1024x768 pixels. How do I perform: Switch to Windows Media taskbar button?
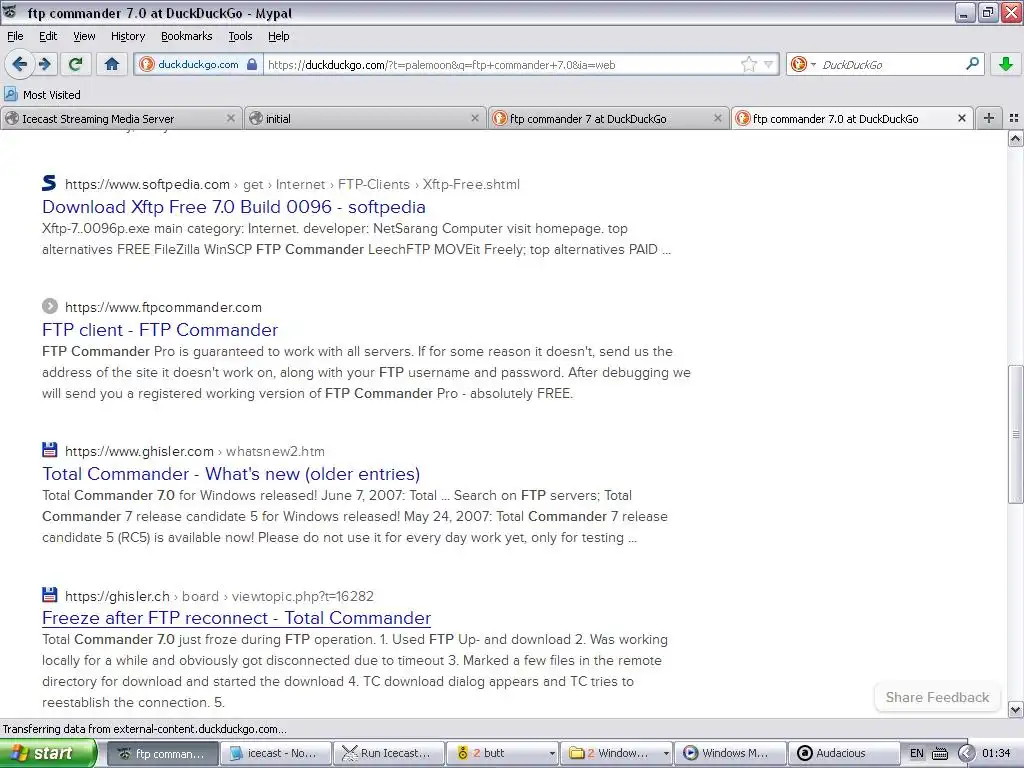(x=729, y=753)
